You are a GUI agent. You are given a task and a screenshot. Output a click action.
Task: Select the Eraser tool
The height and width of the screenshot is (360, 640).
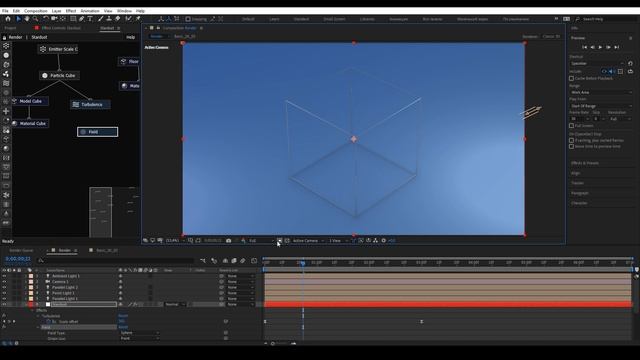118,19
